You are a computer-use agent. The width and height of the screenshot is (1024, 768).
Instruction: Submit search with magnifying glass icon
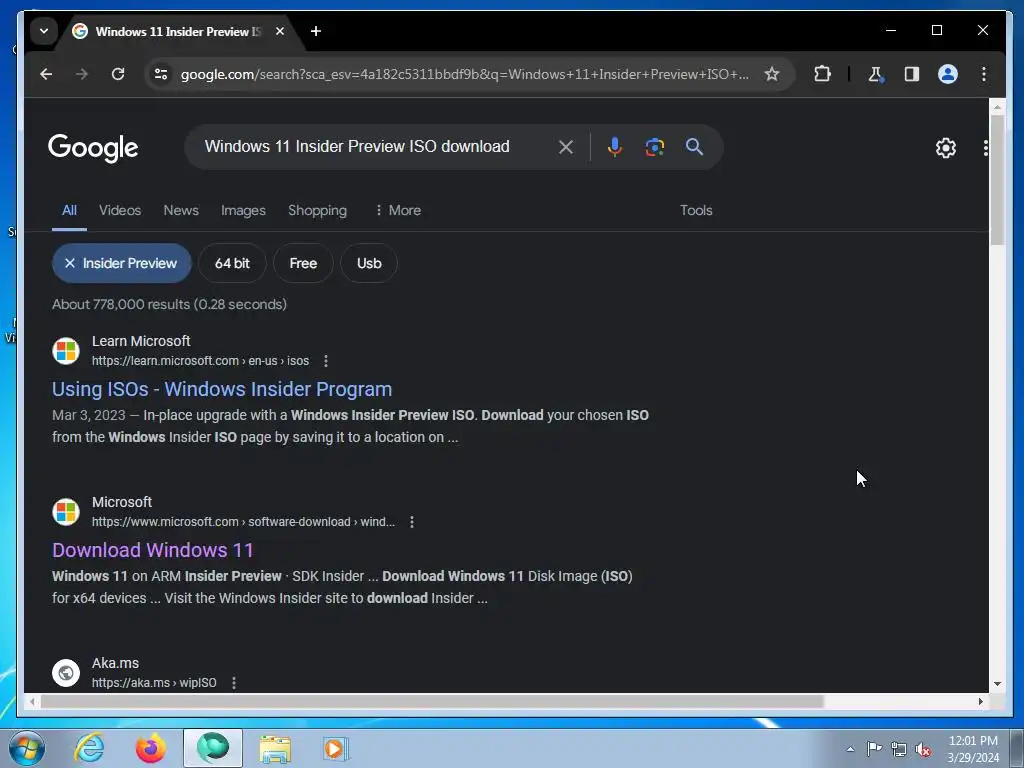(x=694, y=147)
